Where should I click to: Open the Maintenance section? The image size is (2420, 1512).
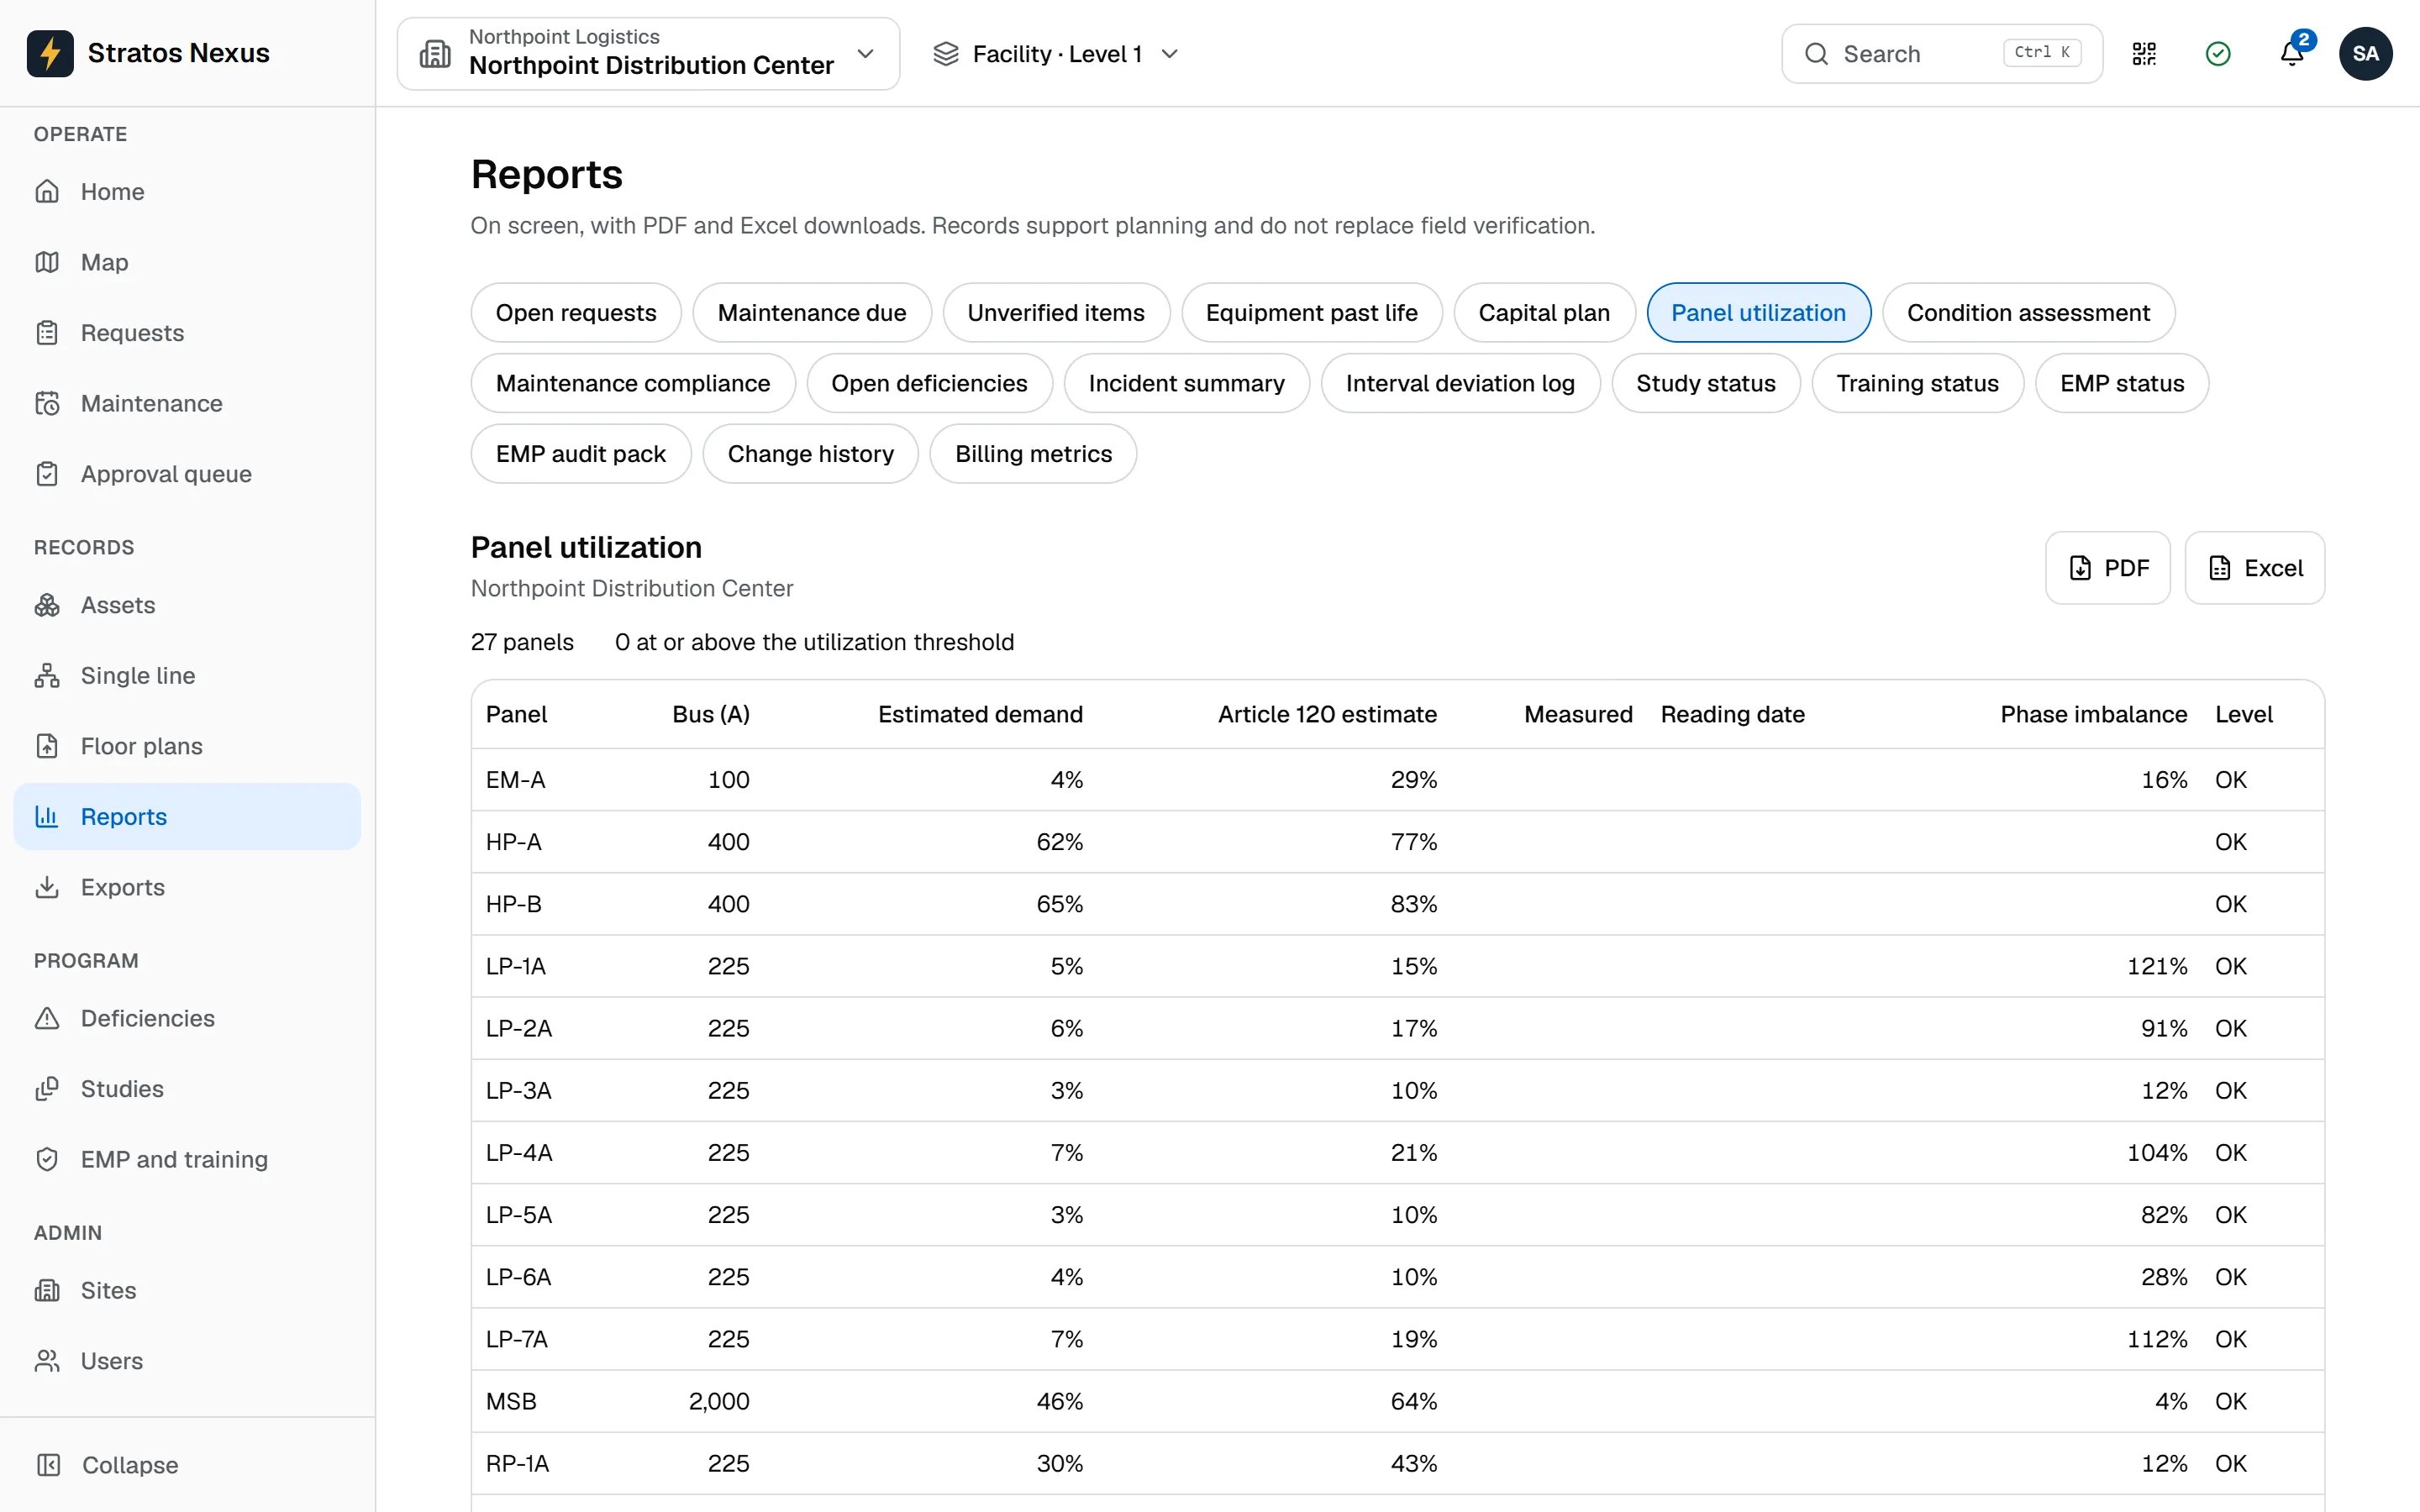[187, 403]
